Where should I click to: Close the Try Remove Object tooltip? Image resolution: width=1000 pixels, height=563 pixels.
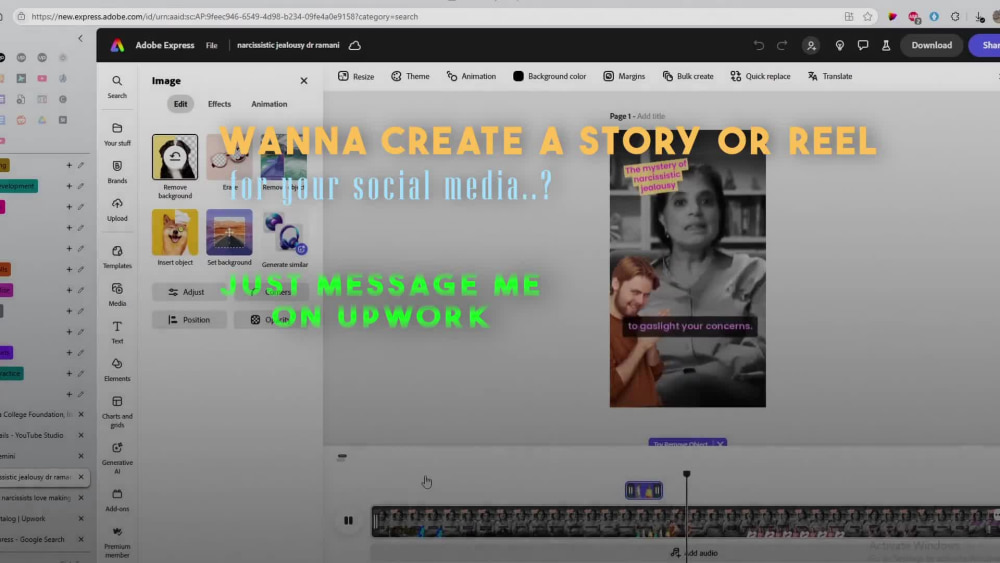point(720,444)
